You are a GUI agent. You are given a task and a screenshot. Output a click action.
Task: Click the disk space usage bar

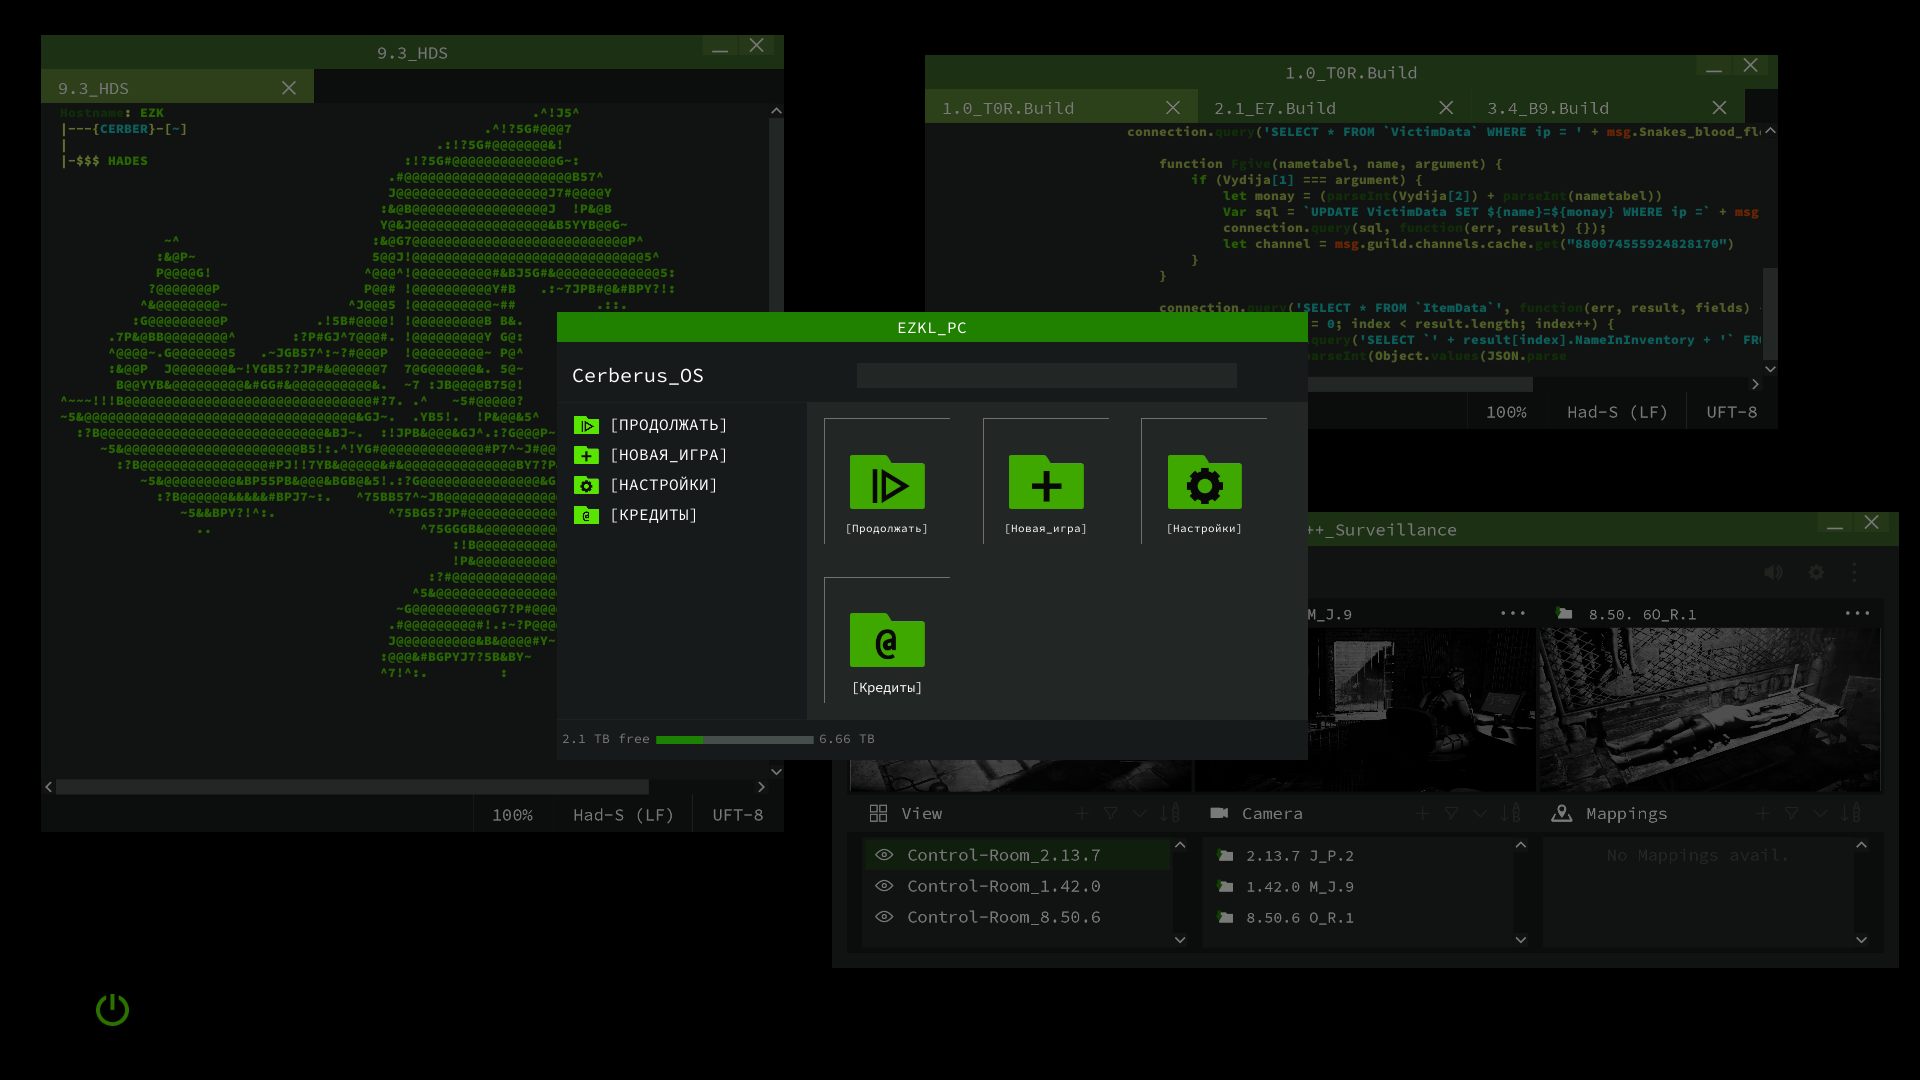[734, 740]
